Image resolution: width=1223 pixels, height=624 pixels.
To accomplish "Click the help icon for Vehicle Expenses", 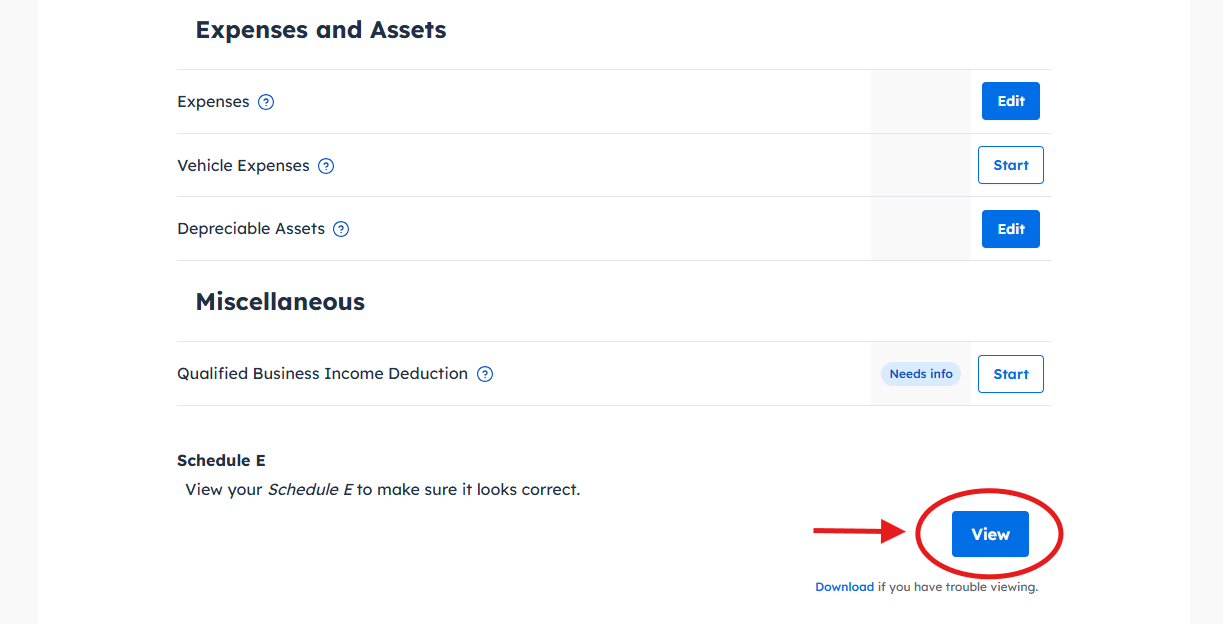I will 326,166.
